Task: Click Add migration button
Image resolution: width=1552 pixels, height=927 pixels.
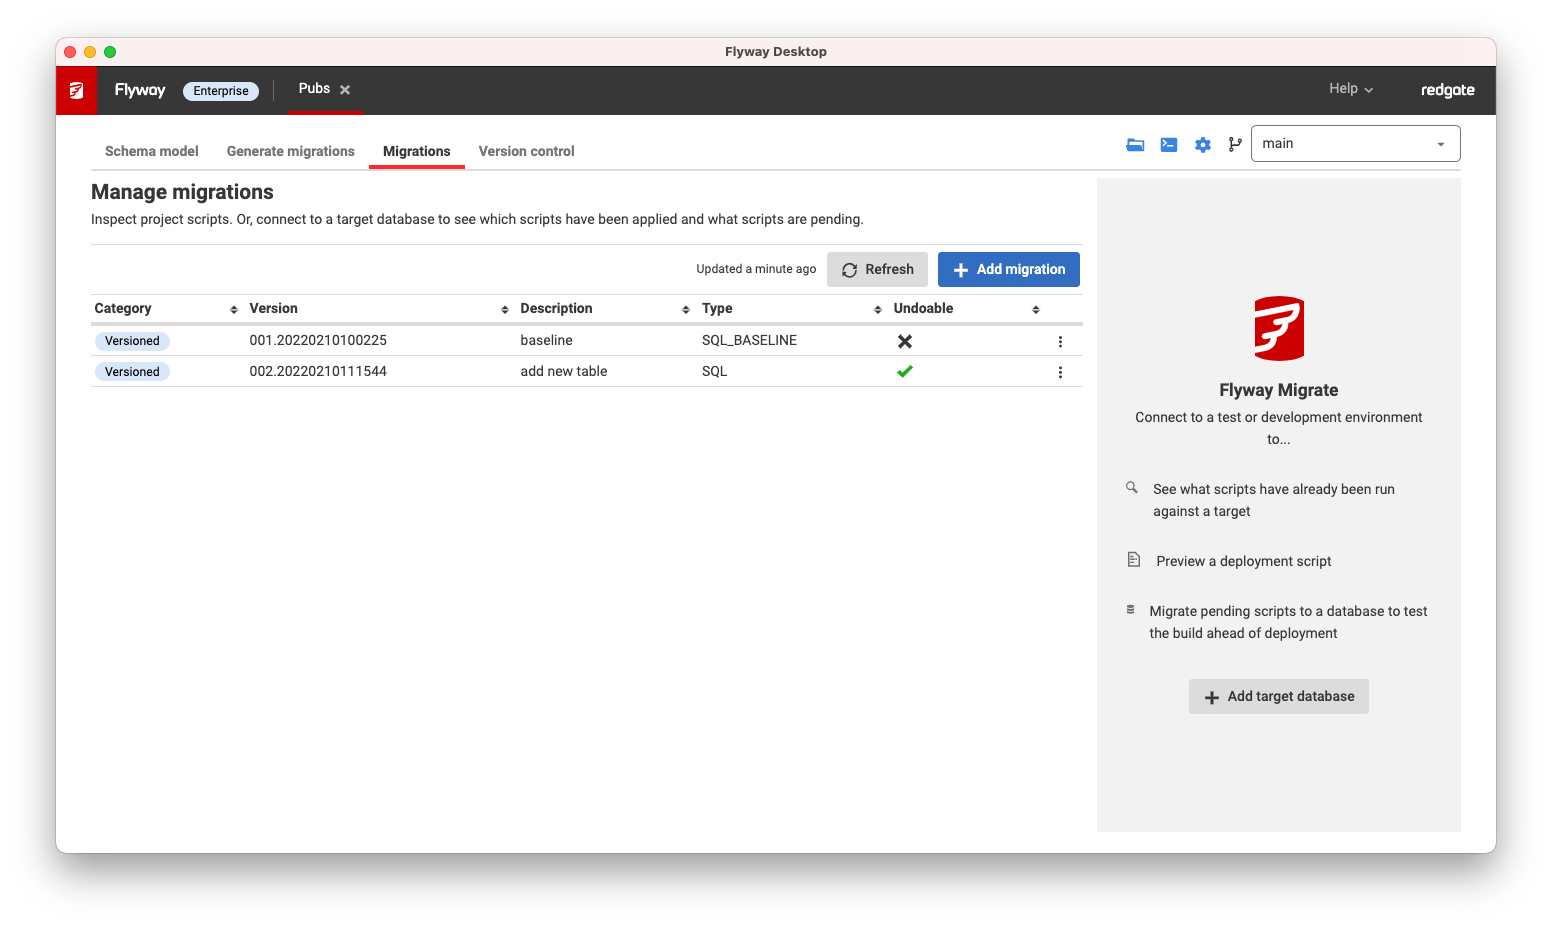Action: [1008, 270]
